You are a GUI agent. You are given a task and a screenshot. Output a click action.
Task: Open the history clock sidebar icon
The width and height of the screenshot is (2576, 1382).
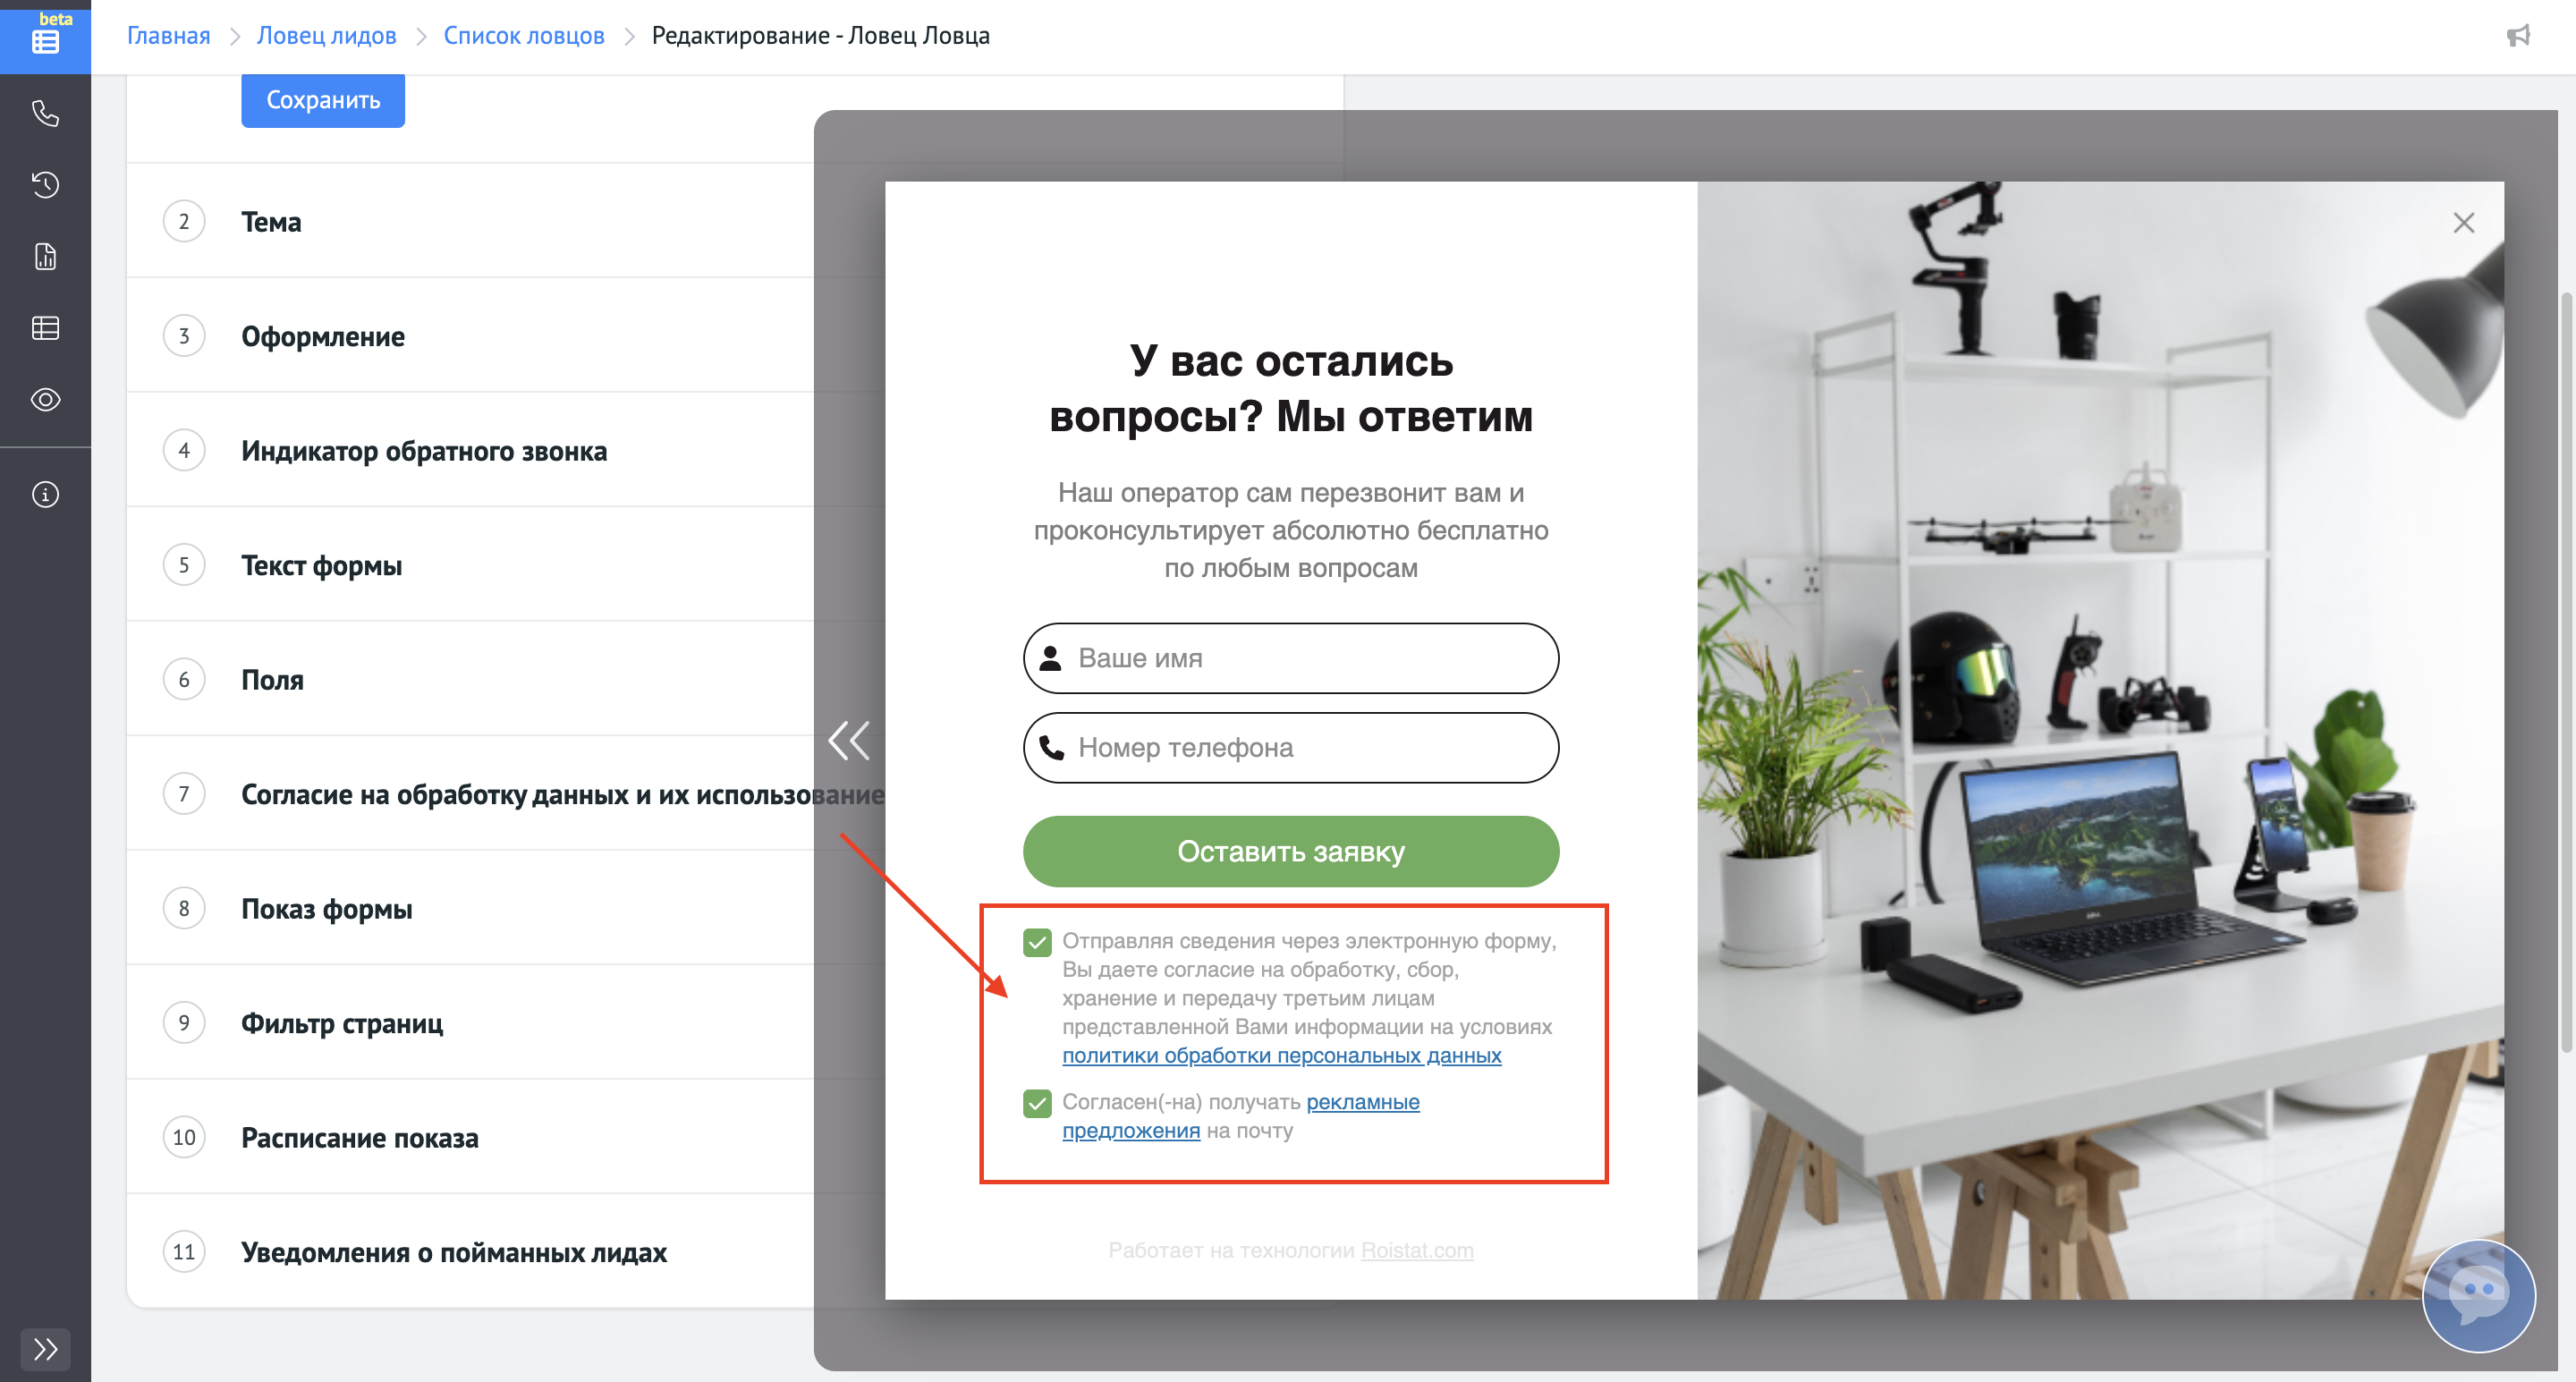click(45, 185)
